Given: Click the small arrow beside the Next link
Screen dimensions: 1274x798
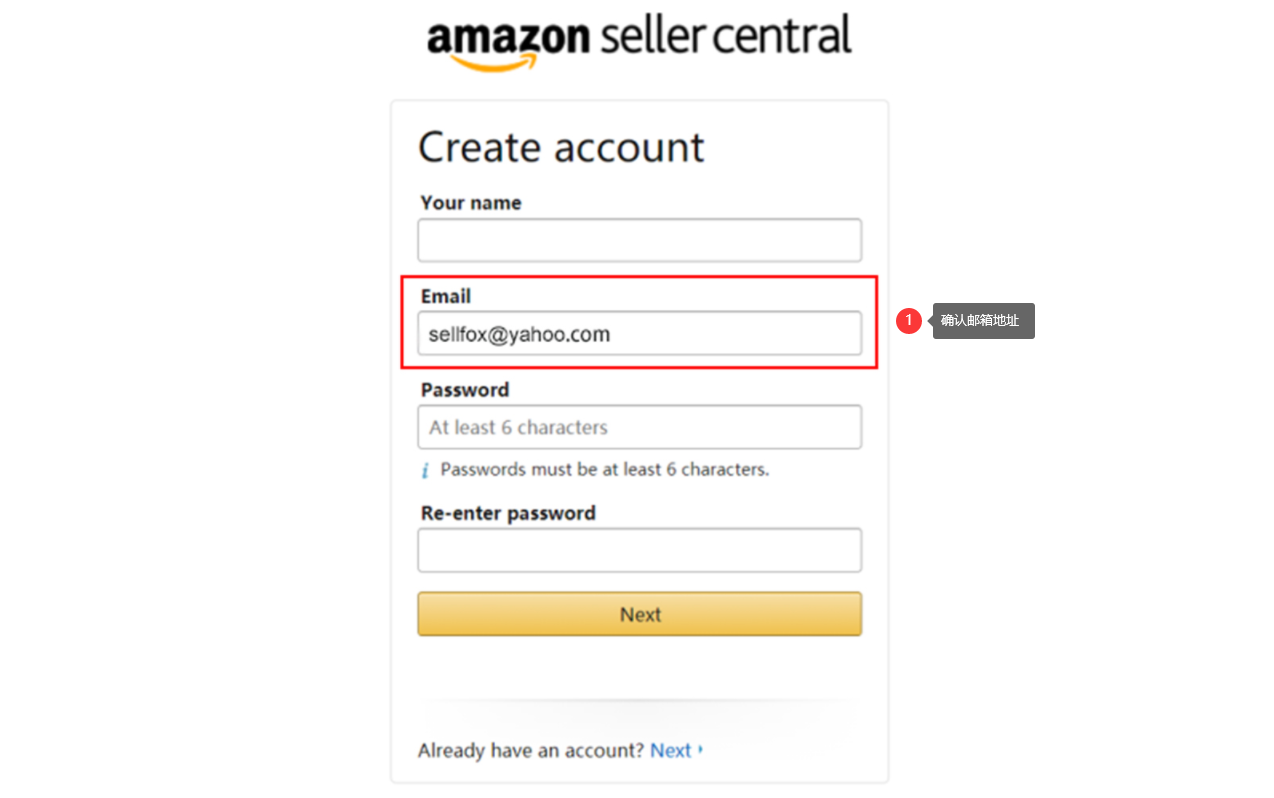Looking at the screenshot, I should click(x=701, y=750).
